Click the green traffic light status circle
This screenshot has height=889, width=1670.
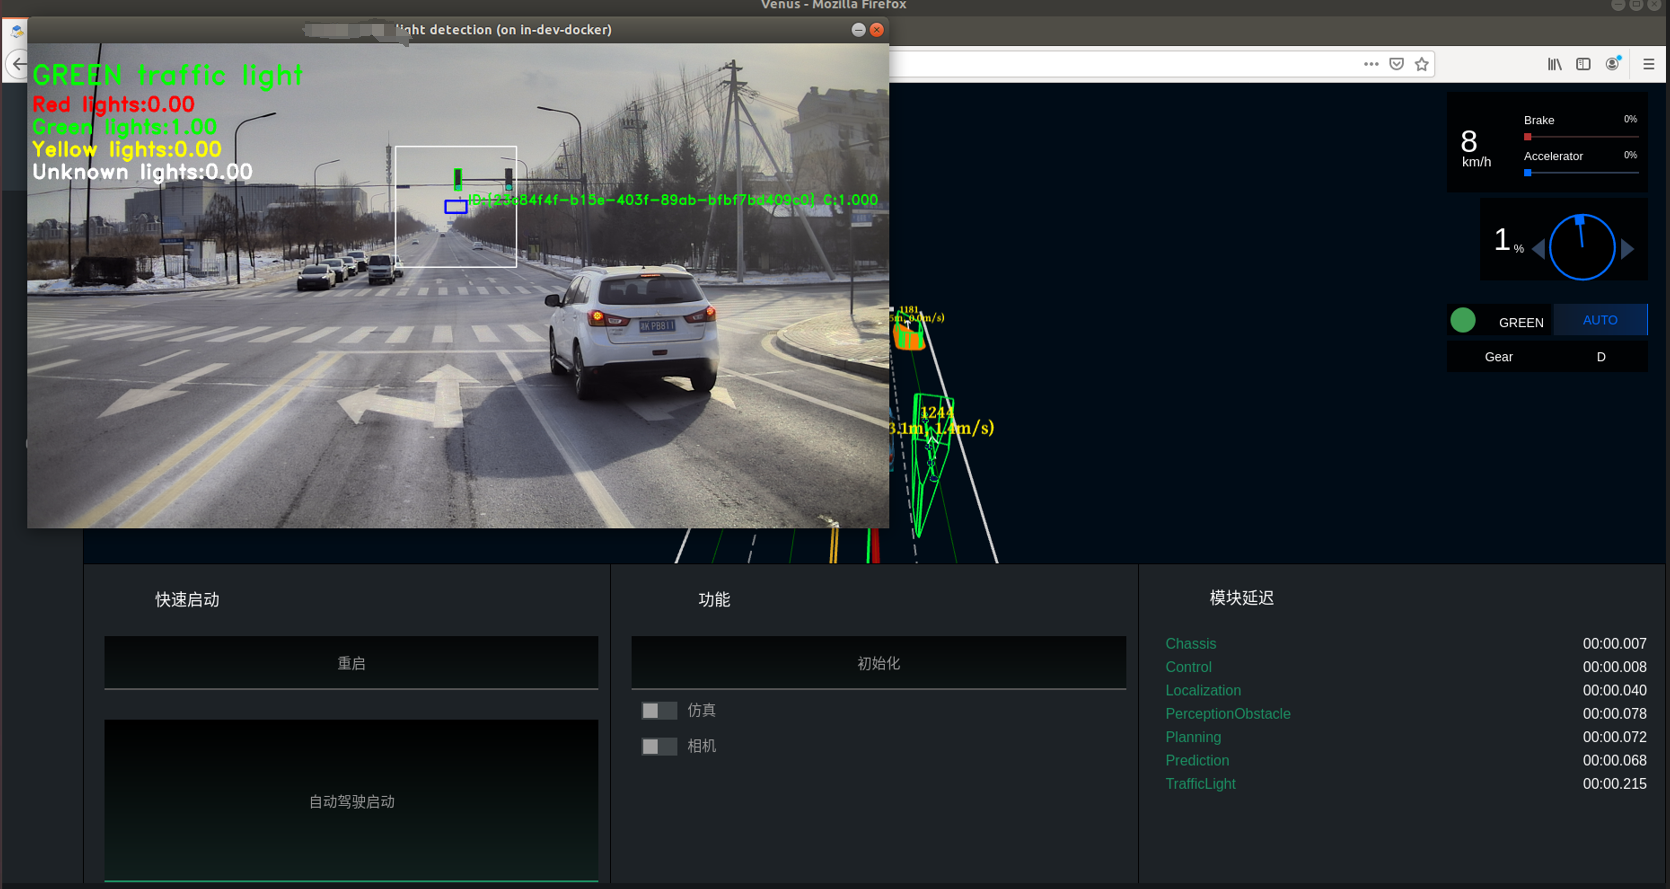pos(1463,320)
